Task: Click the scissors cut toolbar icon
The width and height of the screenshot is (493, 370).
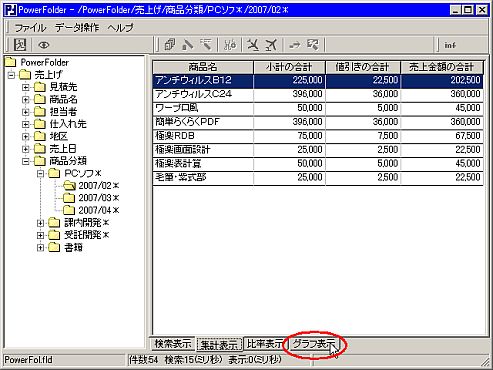Action: (230, 45)
